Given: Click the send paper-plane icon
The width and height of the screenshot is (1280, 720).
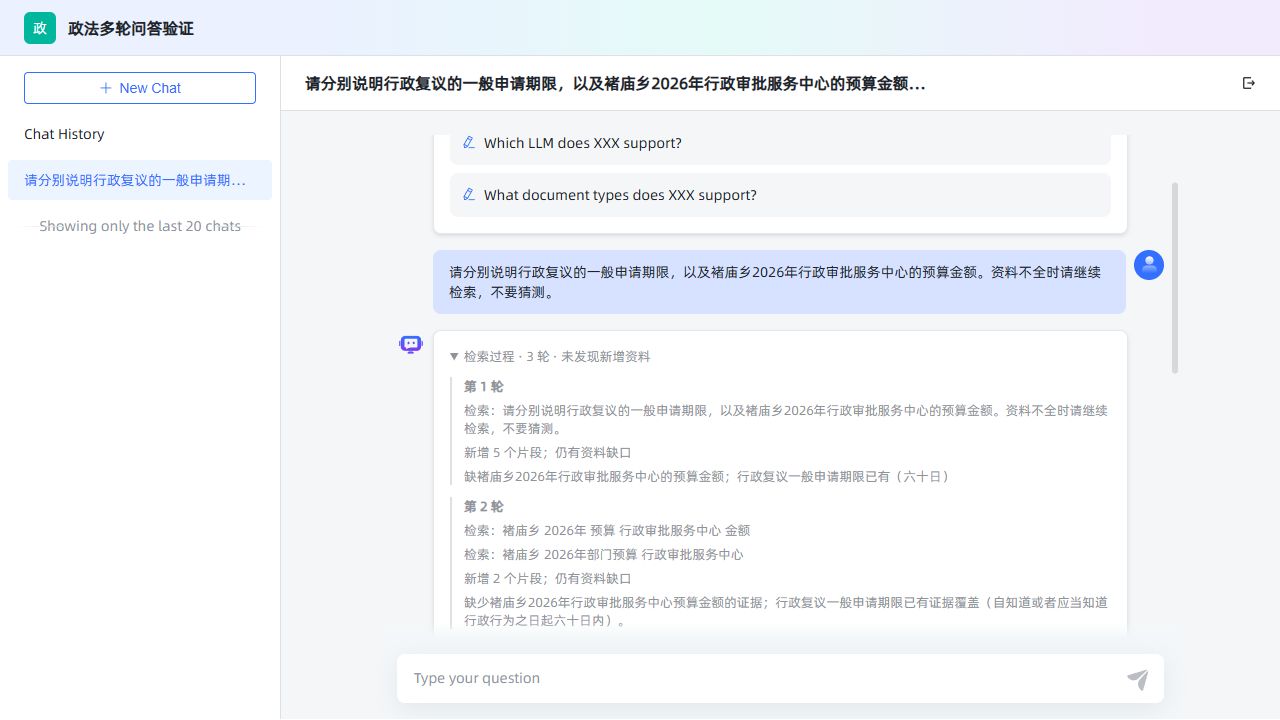Looking at the screenshot, I should [x=1137, y=679].
